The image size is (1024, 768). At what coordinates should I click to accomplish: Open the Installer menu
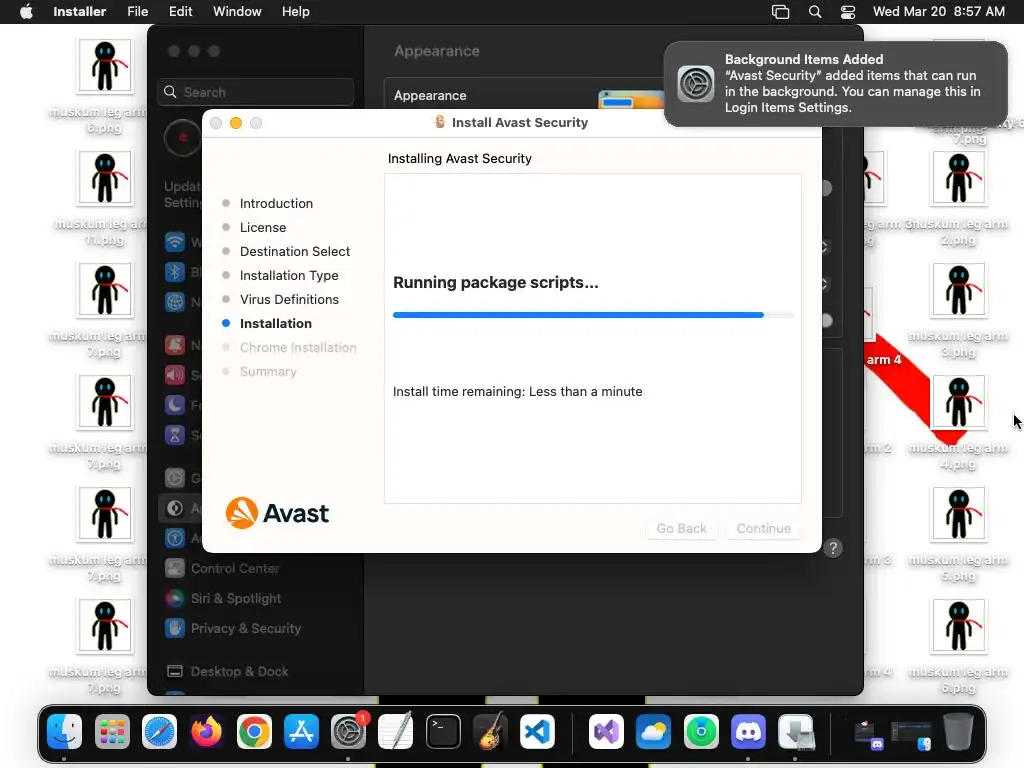[x=80, y=12]
